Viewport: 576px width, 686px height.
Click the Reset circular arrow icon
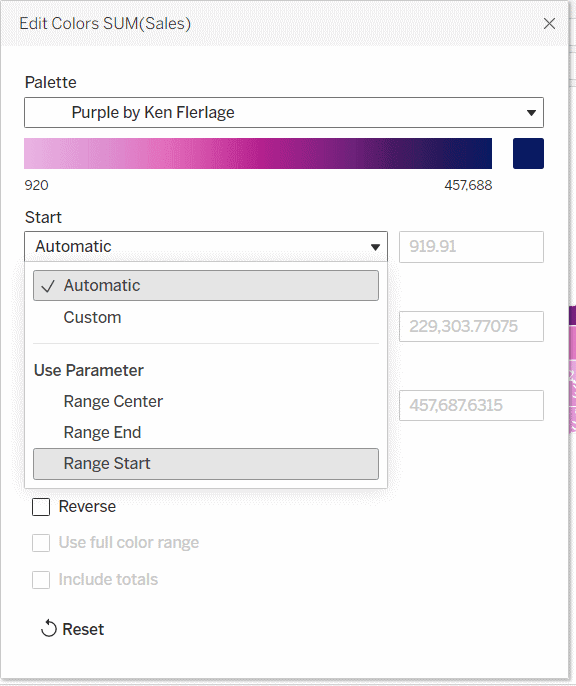(49, 629)
